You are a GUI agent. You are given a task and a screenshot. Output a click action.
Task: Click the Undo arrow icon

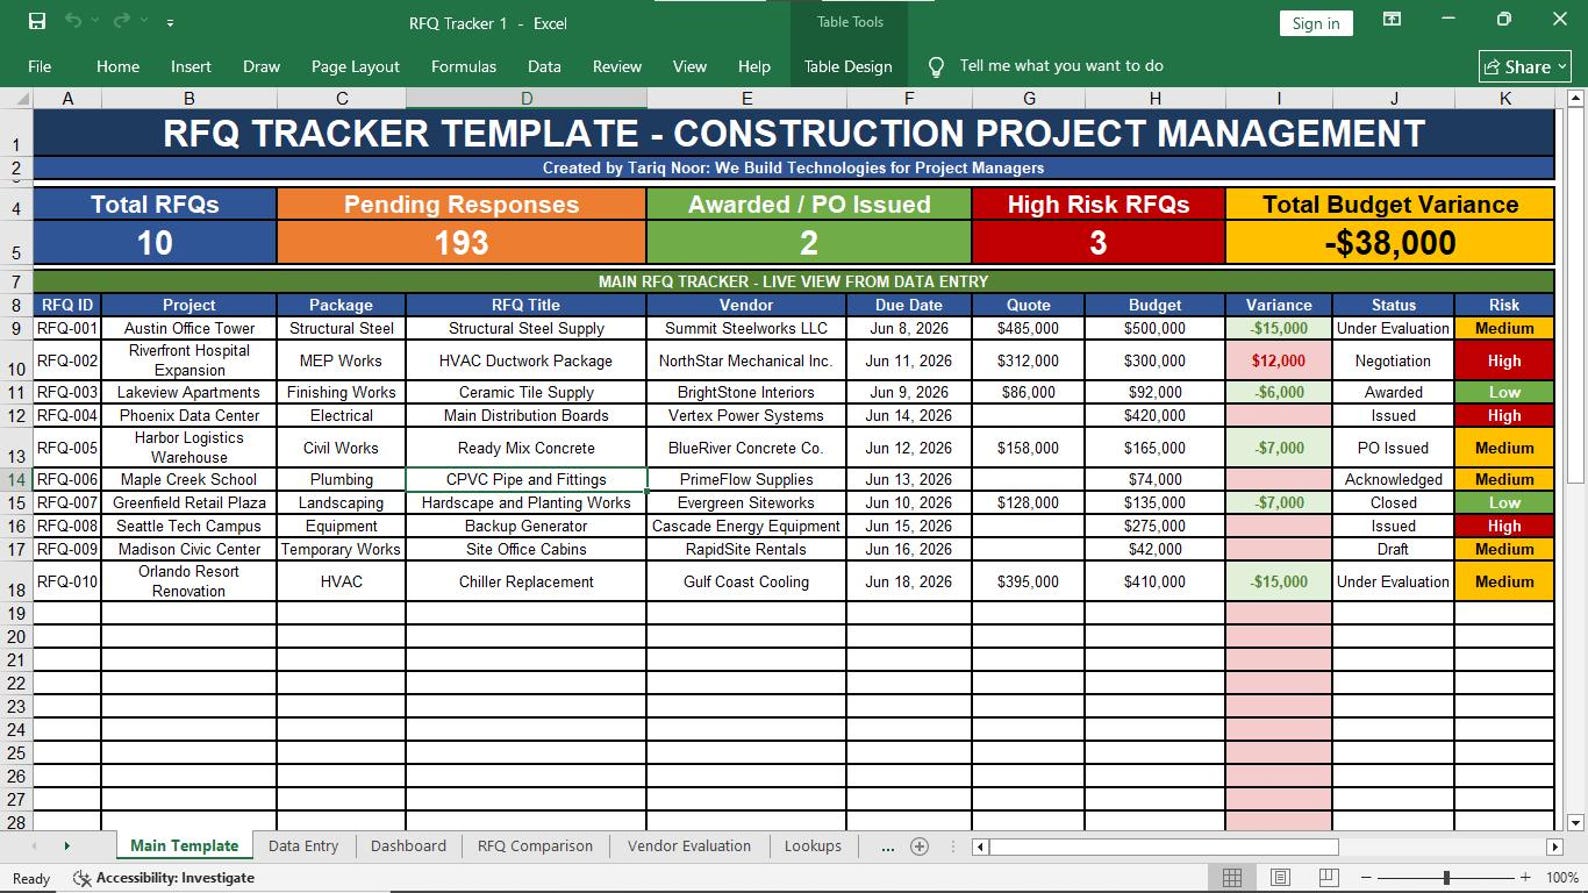[73, 21]
